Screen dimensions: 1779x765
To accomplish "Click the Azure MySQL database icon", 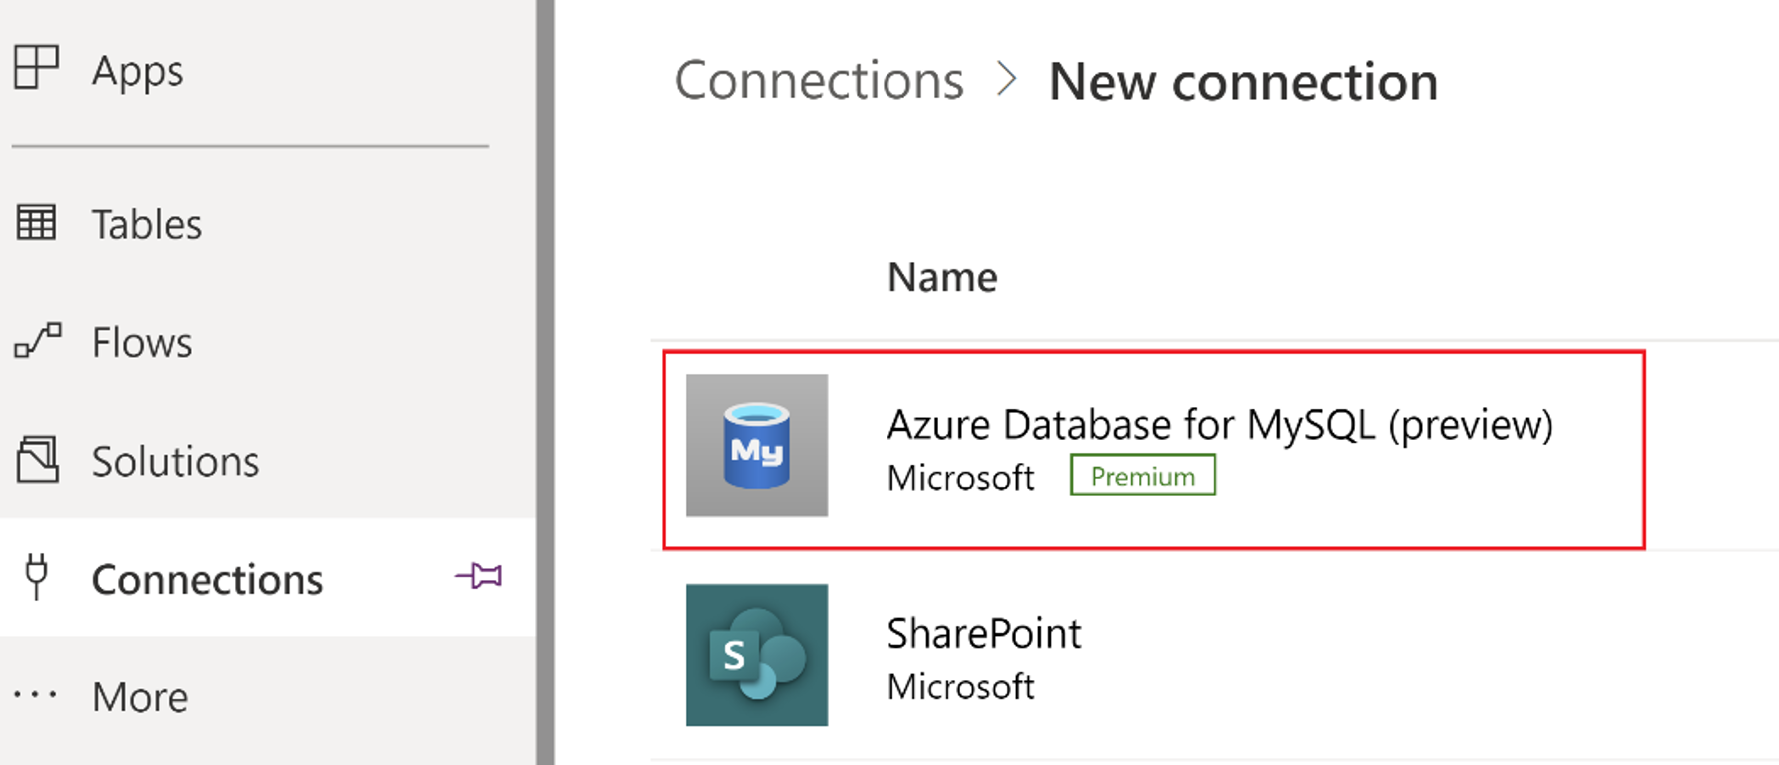I will (x=756, y=445).
